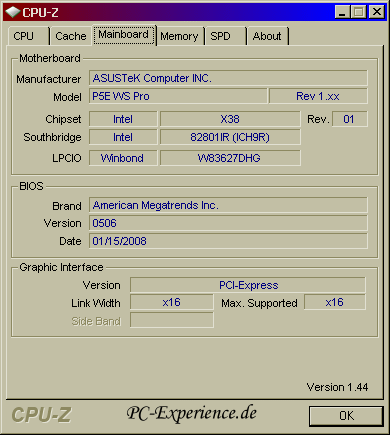The image size is (390, 435).
Task: Open the Cache tab
Action: point(71,36)
